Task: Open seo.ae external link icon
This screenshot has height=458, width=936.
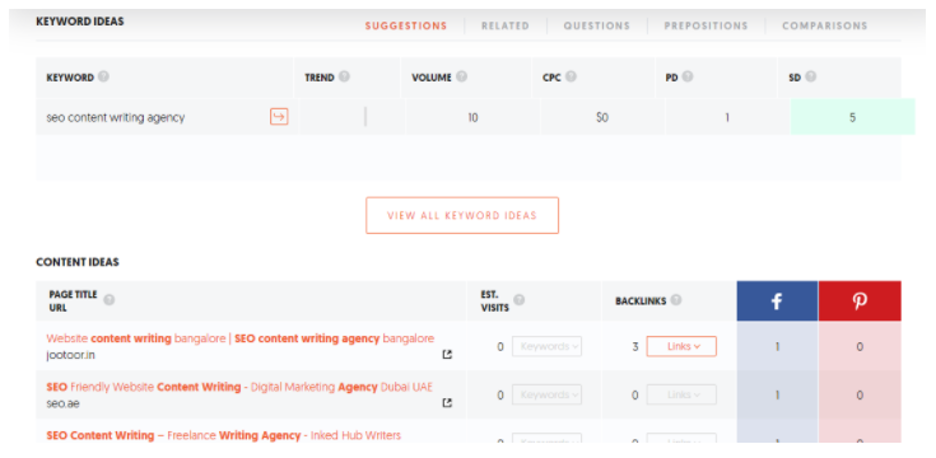Action: click(x=447, y=403)
